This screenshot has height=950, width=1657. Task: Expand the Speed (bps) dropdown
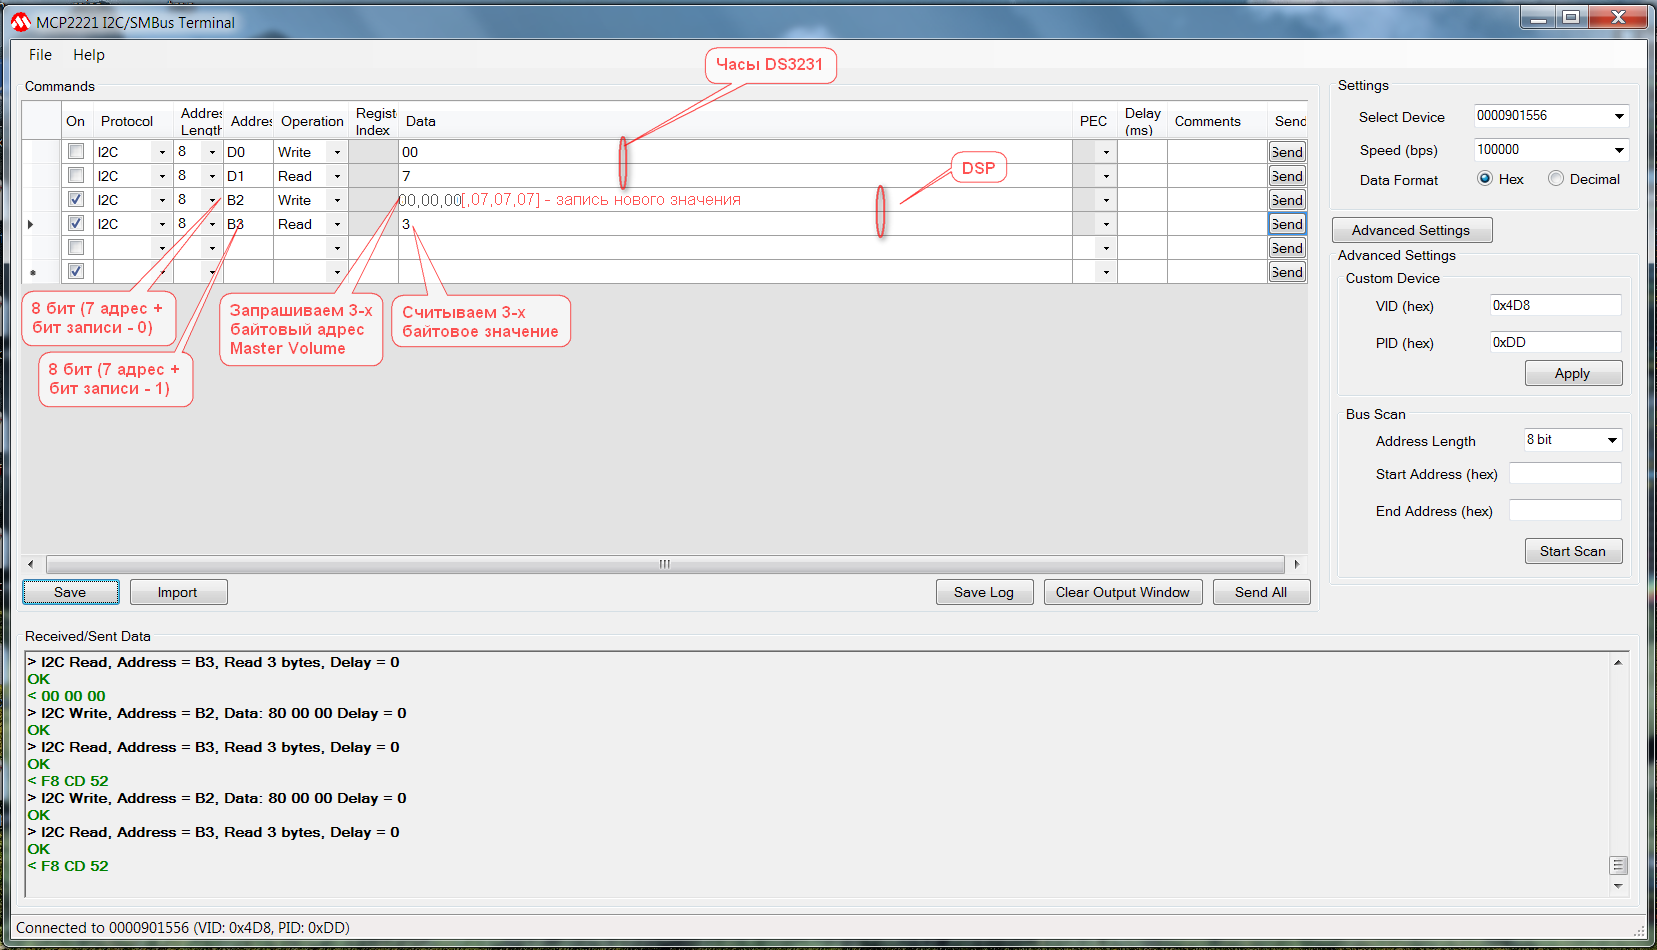[1619, 150]
